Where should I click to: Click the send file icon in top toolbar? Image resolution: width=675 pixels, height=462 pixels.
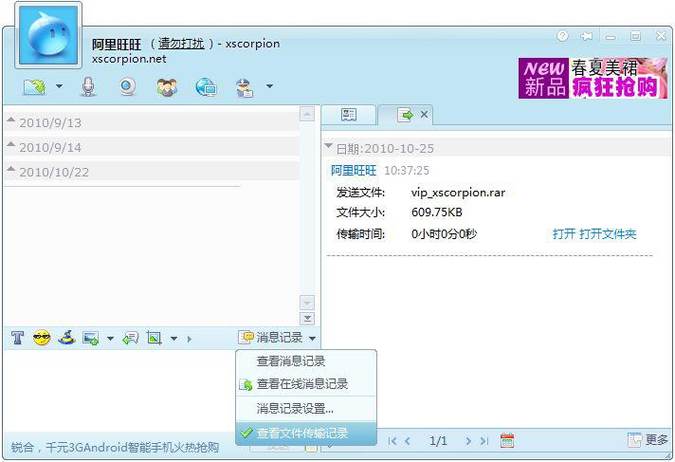33,87
